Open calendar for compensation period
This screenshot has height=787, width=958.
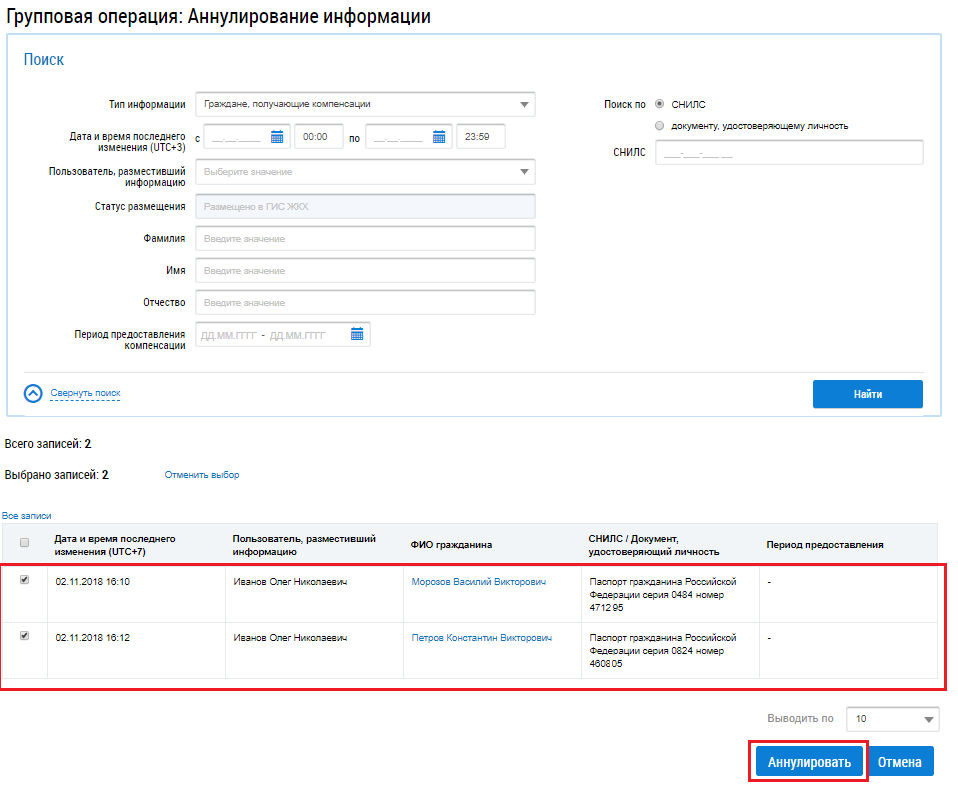coord(357,334)
